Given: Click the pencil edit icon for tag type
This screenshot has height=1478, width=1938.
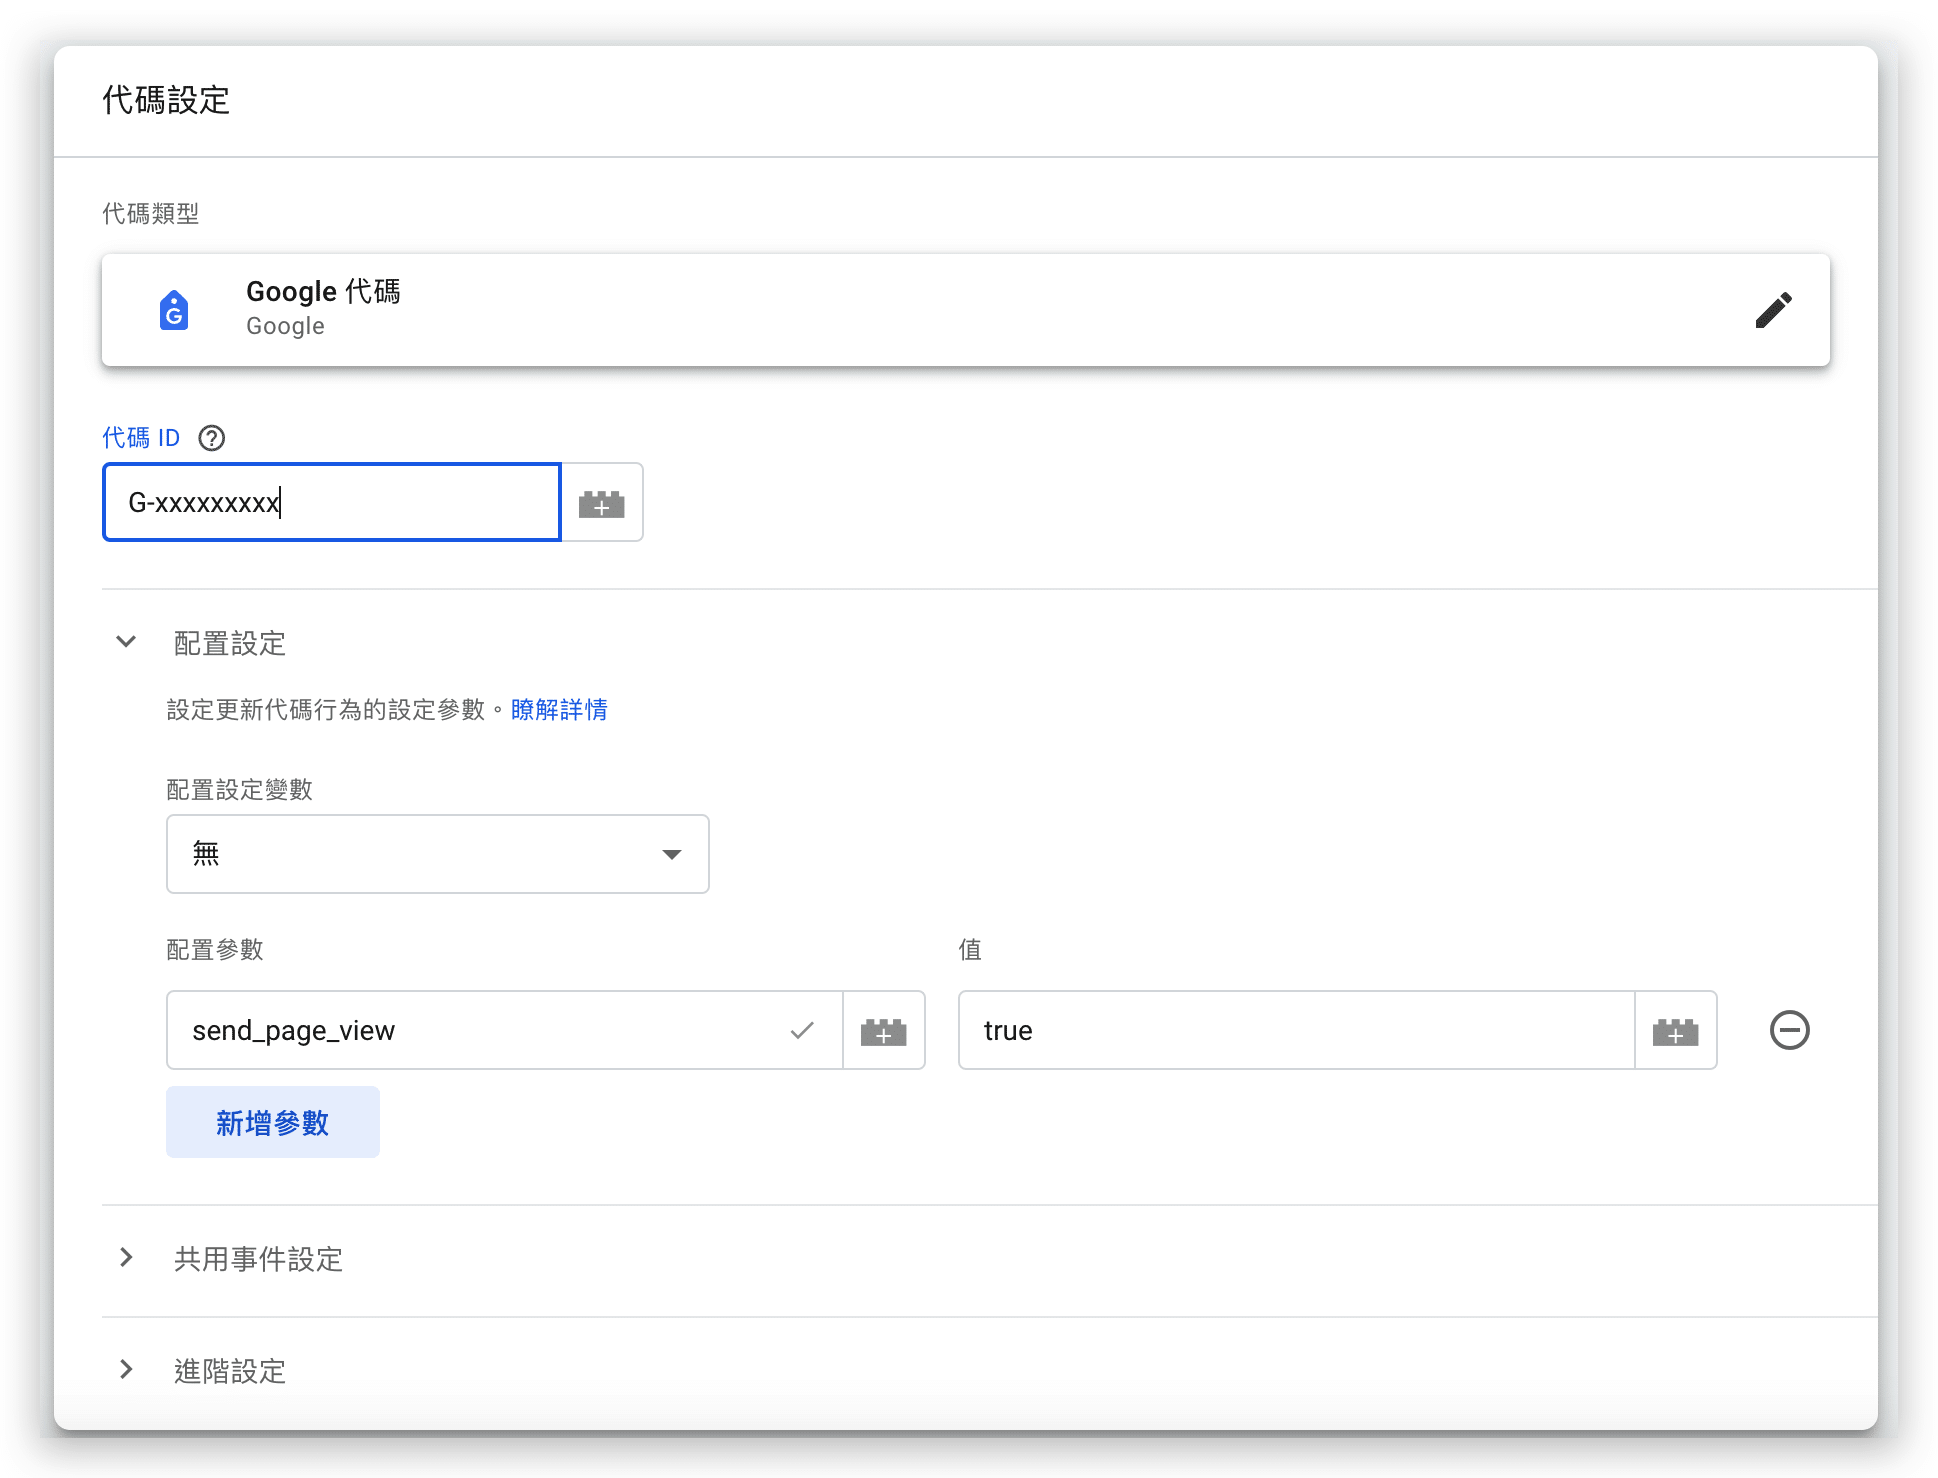Looking at the screenshot, I should tap(1773, 310).
